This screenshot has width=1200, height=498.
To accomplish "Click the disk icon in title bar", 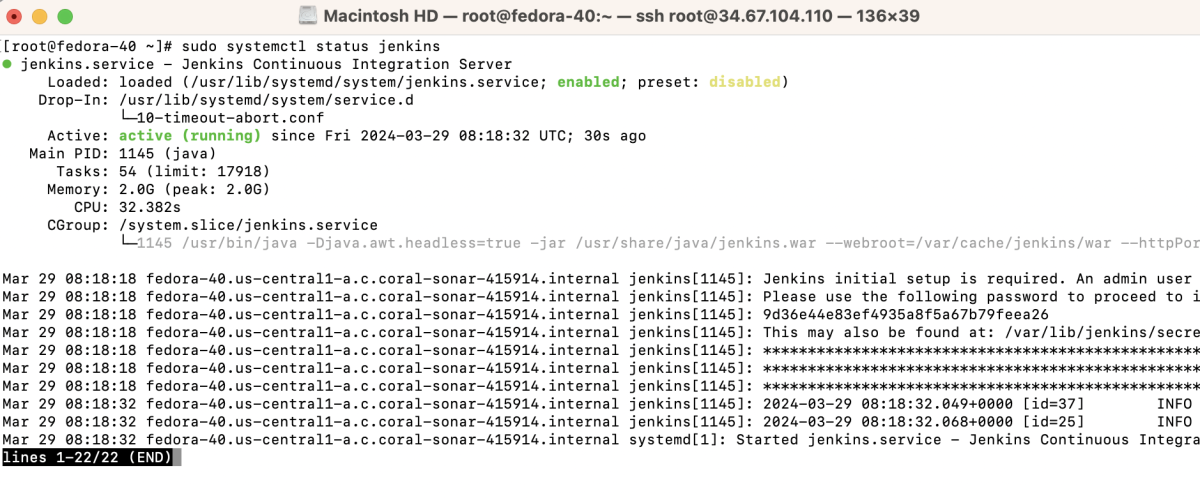I will coord(307,17).
